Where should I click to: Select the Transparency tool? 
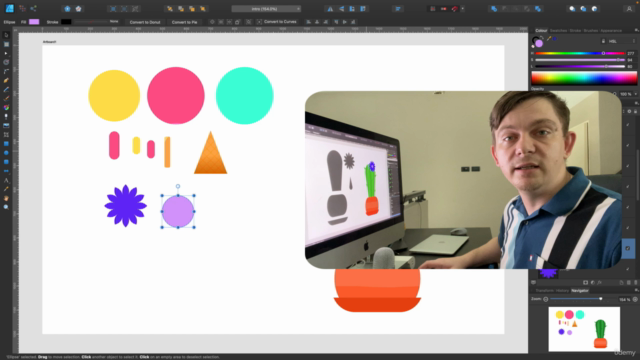(6, 116)
